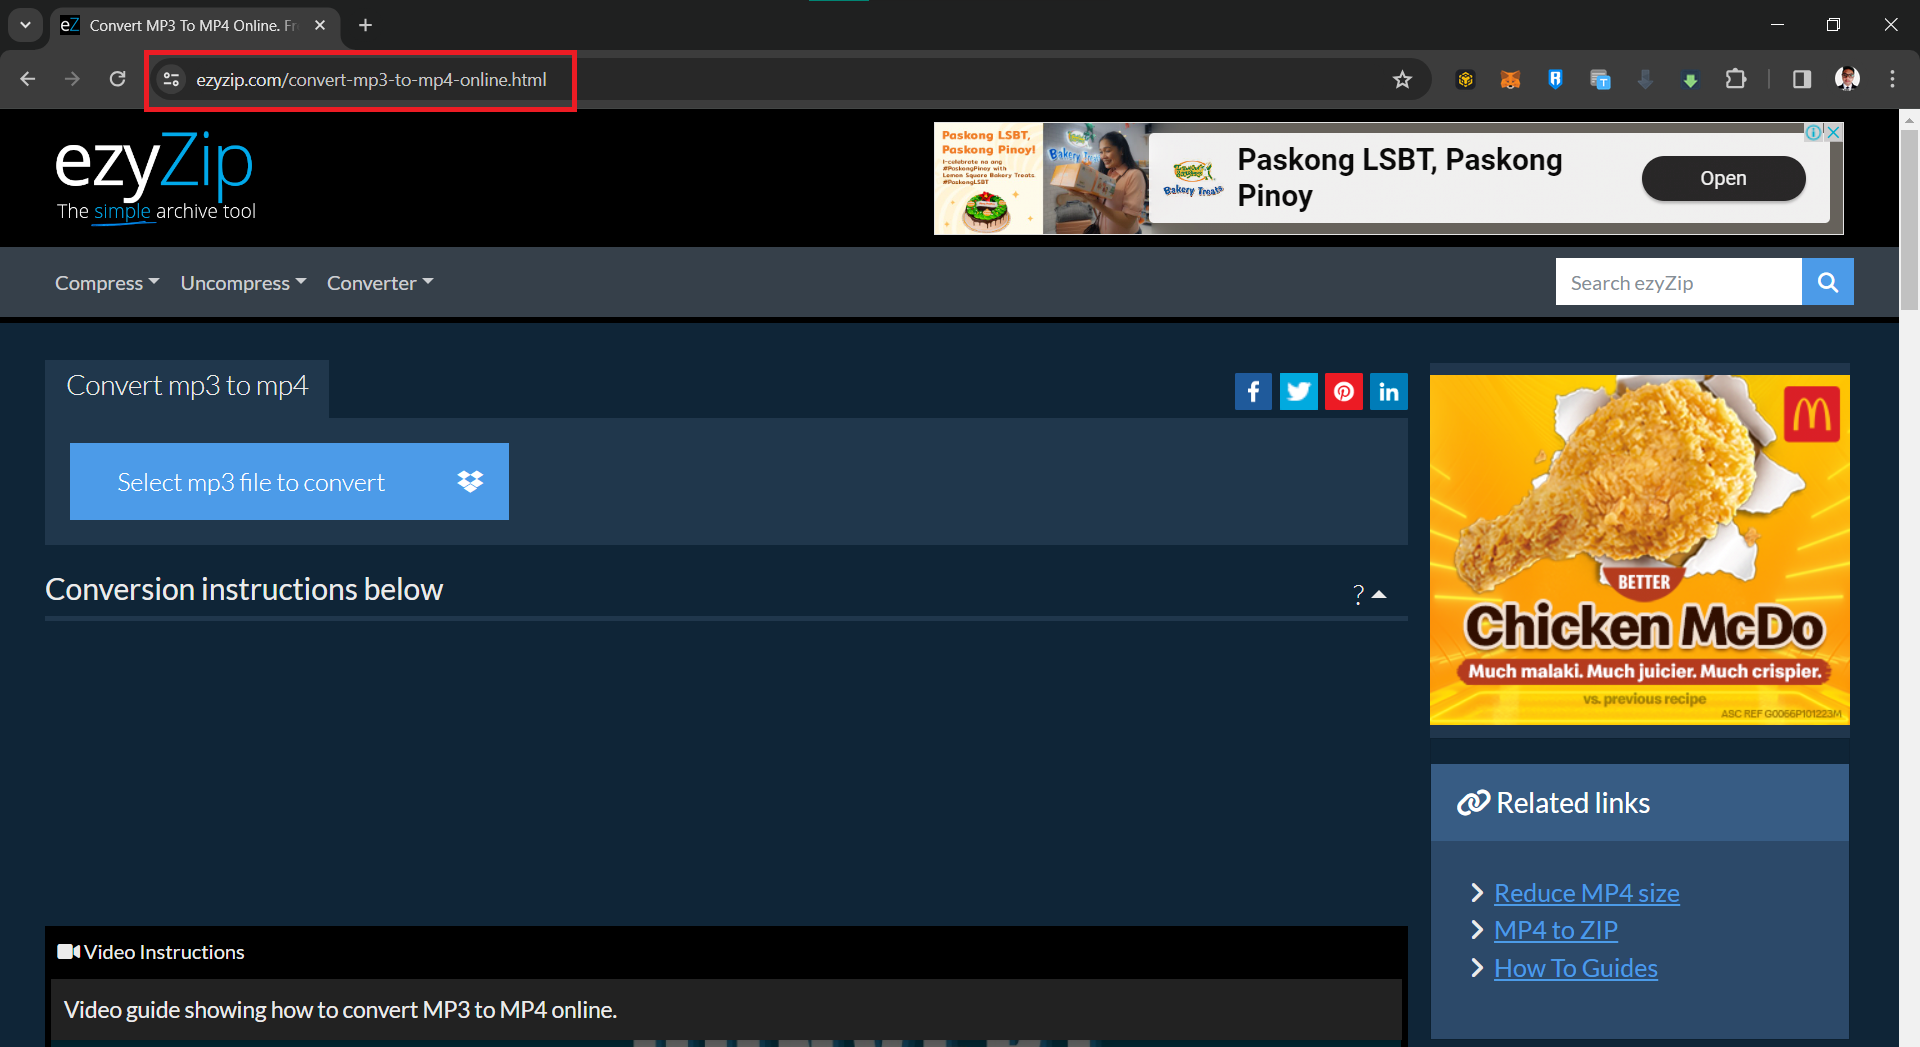Screen dimensions: 1920x1047
Task: Pin the page to Pinterest
Action: pyautogui.click(x=1343, y=391)
